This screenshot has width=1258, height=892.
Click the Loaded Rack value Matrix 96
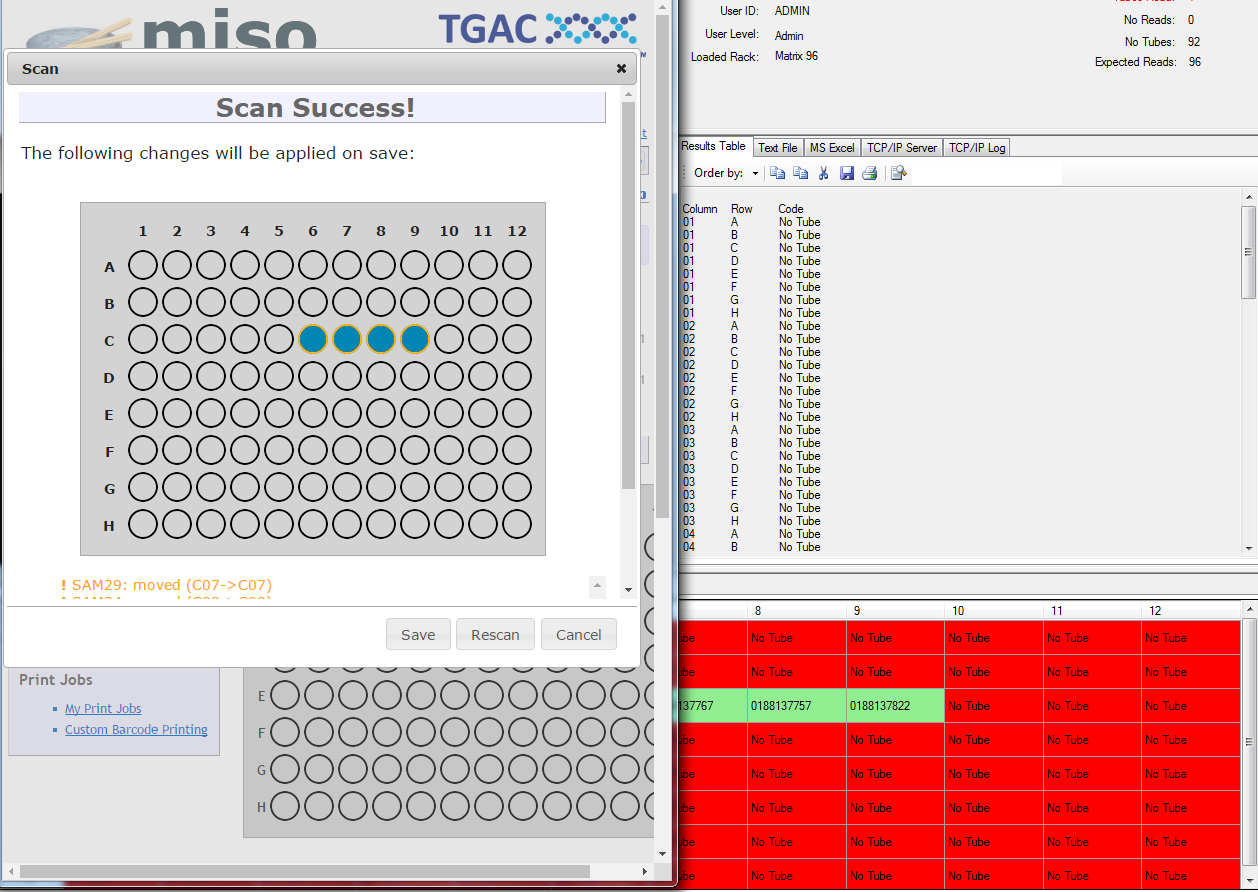click(796, 56)
